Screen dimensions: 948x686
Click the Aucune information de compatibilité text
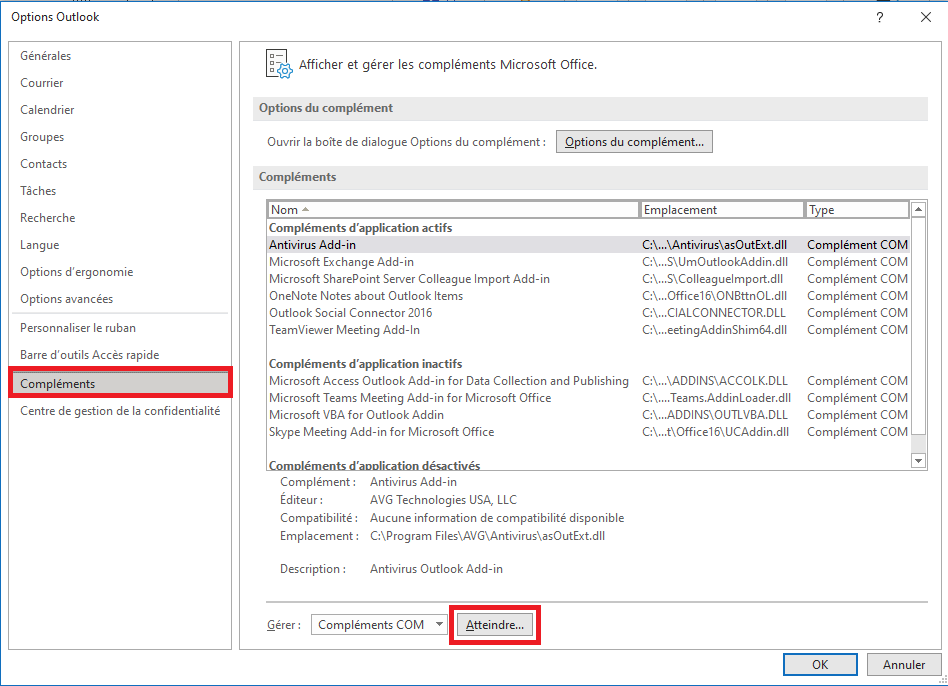[497, 518]
